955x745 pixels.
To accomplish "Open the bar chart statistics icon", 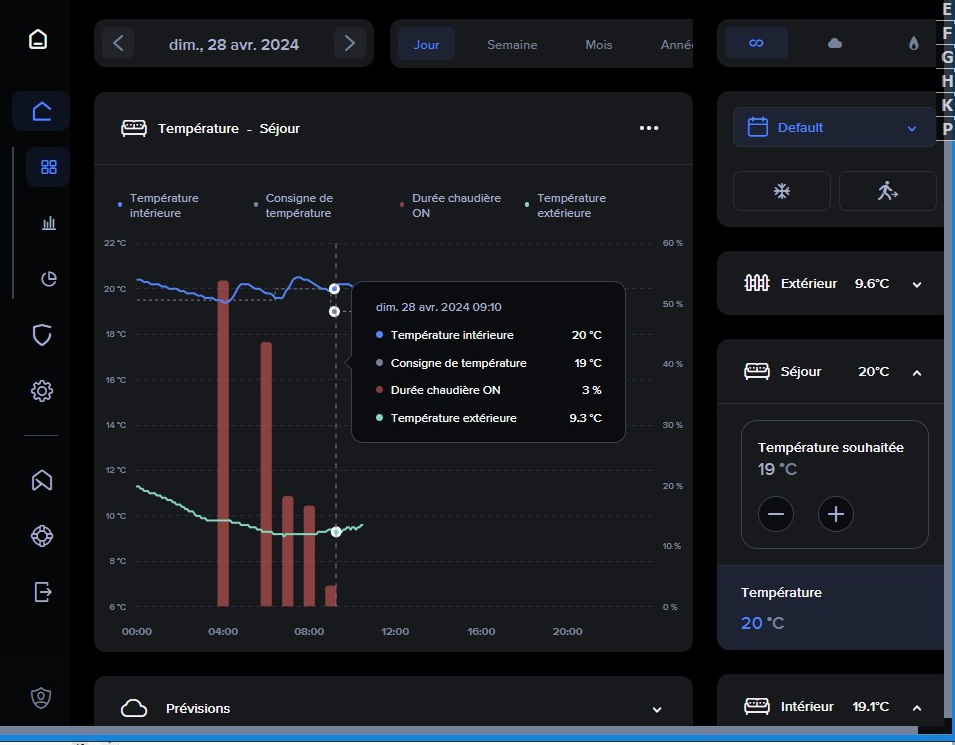I will pos(48,223).
